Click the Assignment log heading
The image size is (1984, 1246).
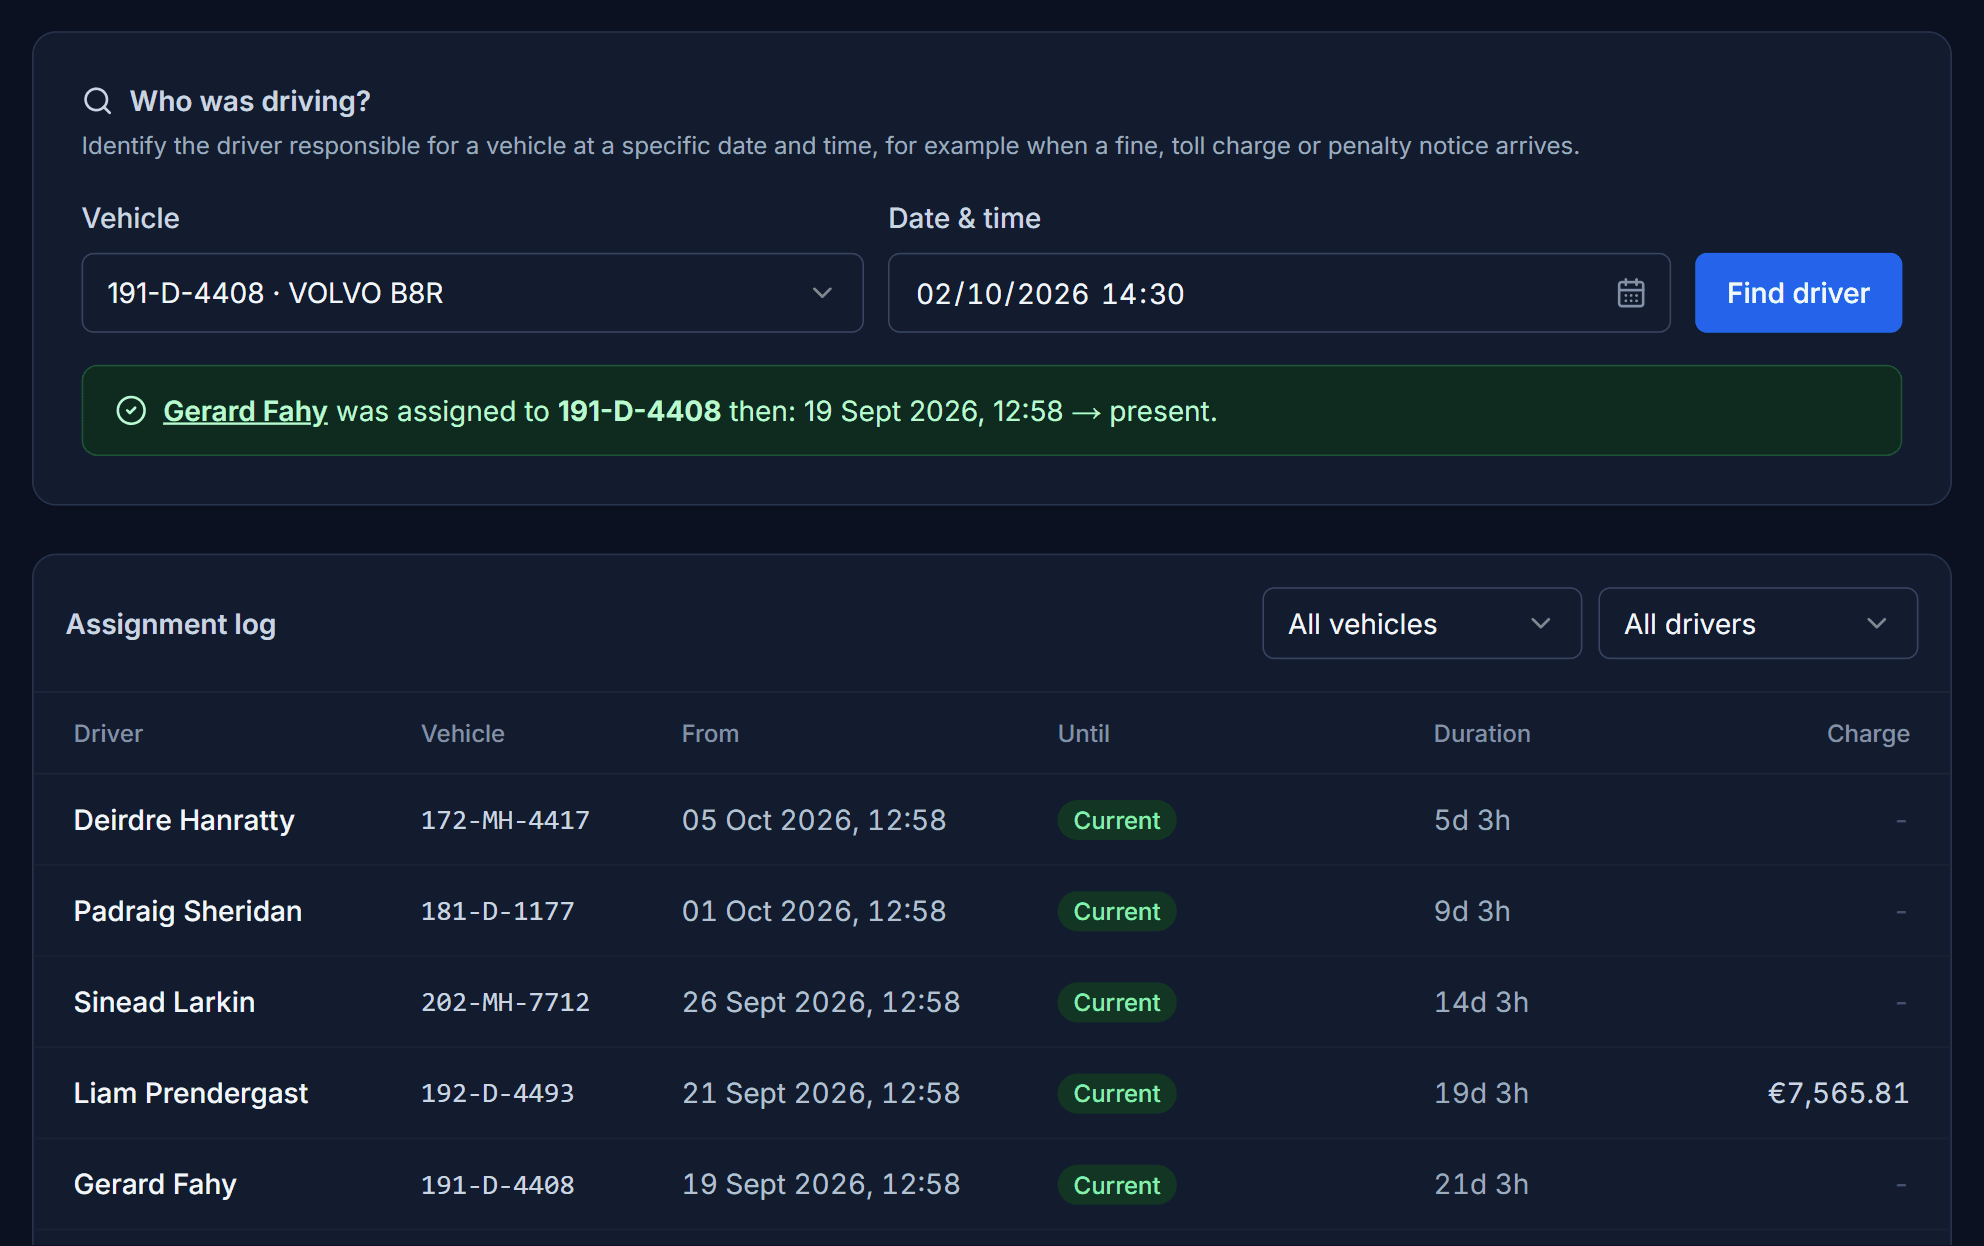(x=171, y=624)
